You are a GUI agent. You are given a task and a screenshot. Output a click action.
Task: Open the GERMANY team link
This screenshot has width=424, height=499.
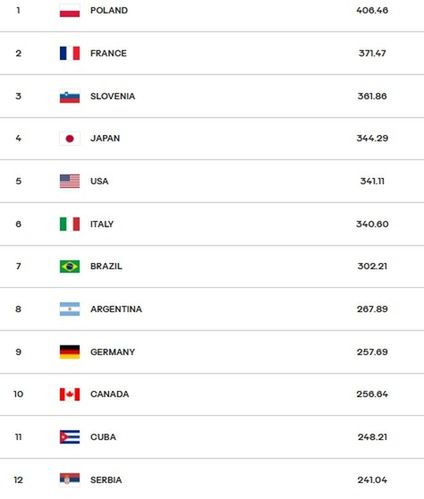113,352
